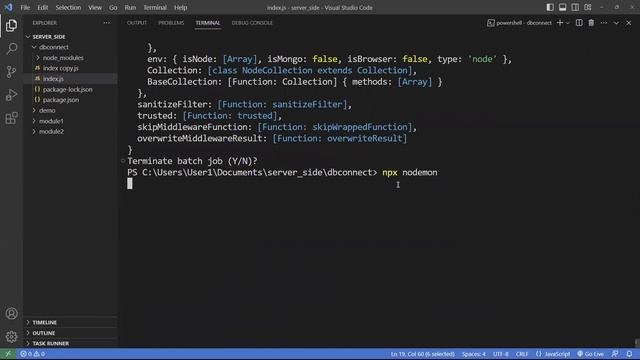This screenshot has height=360, width=640.
Task: Change the UTF-8 encoding
Action: 501,354
